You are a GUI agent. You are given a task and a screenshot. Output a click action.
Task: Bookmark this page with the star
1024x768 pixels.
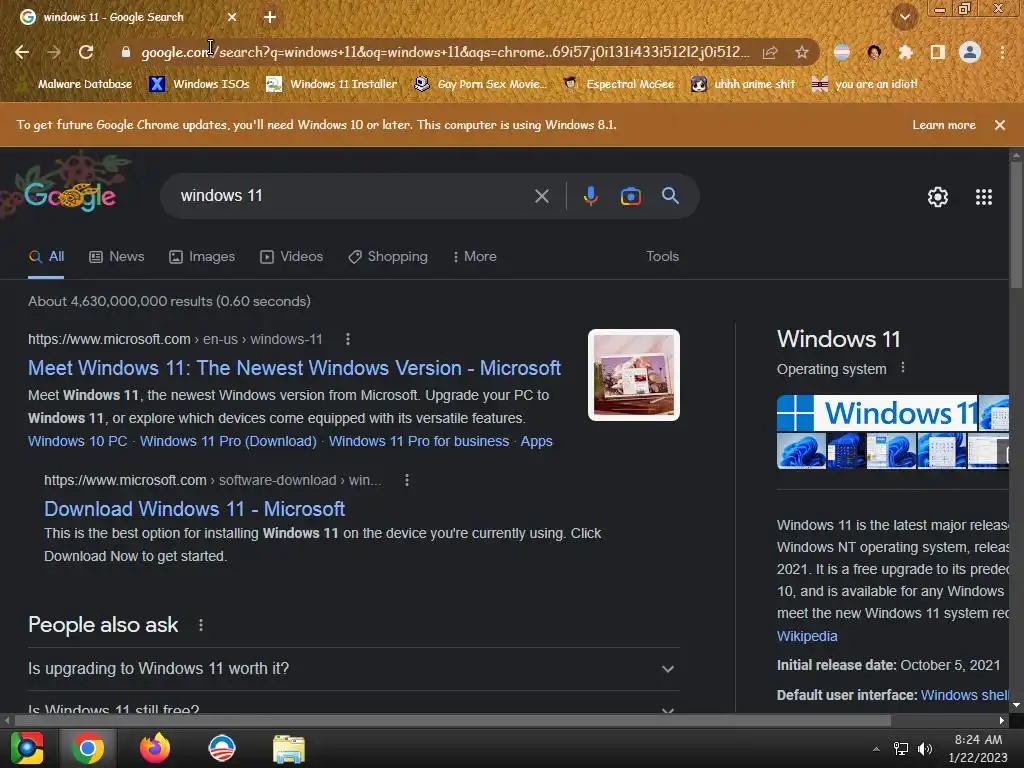802,52
